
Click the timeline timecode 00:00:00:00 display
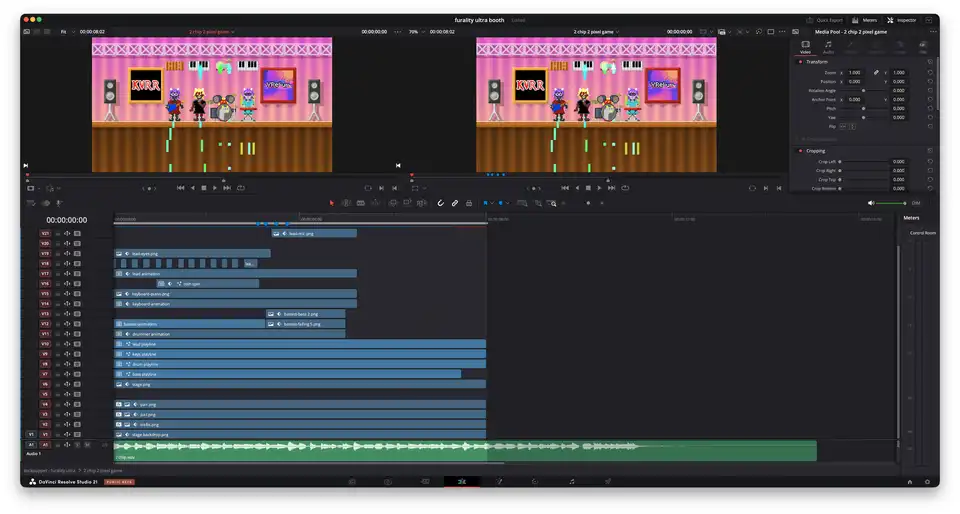67,220
